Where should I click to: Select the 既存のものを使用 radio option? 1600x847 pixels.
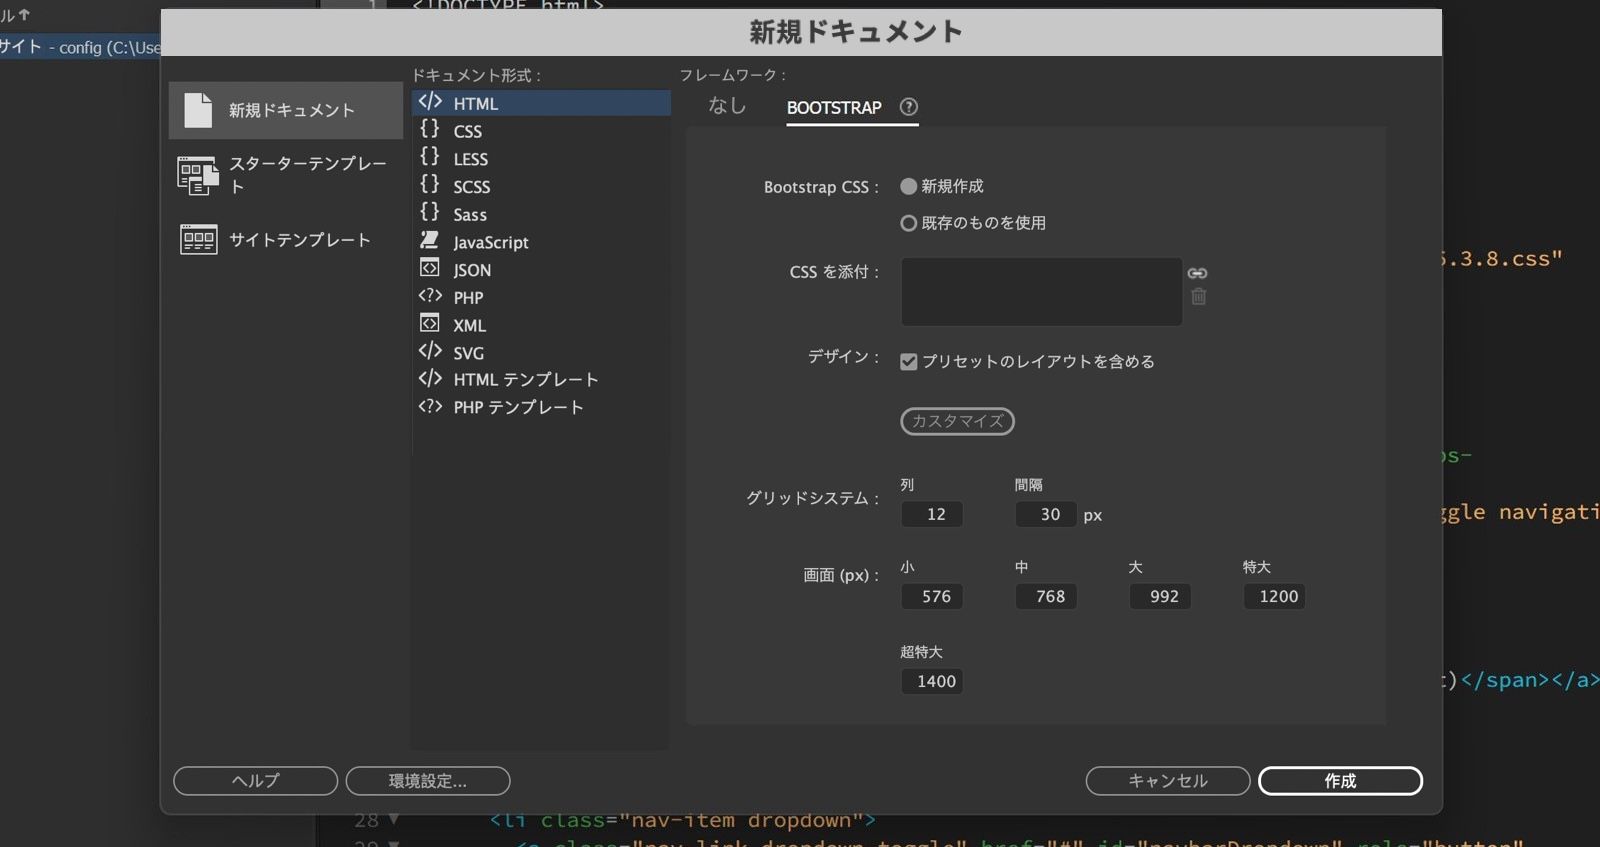908,223
